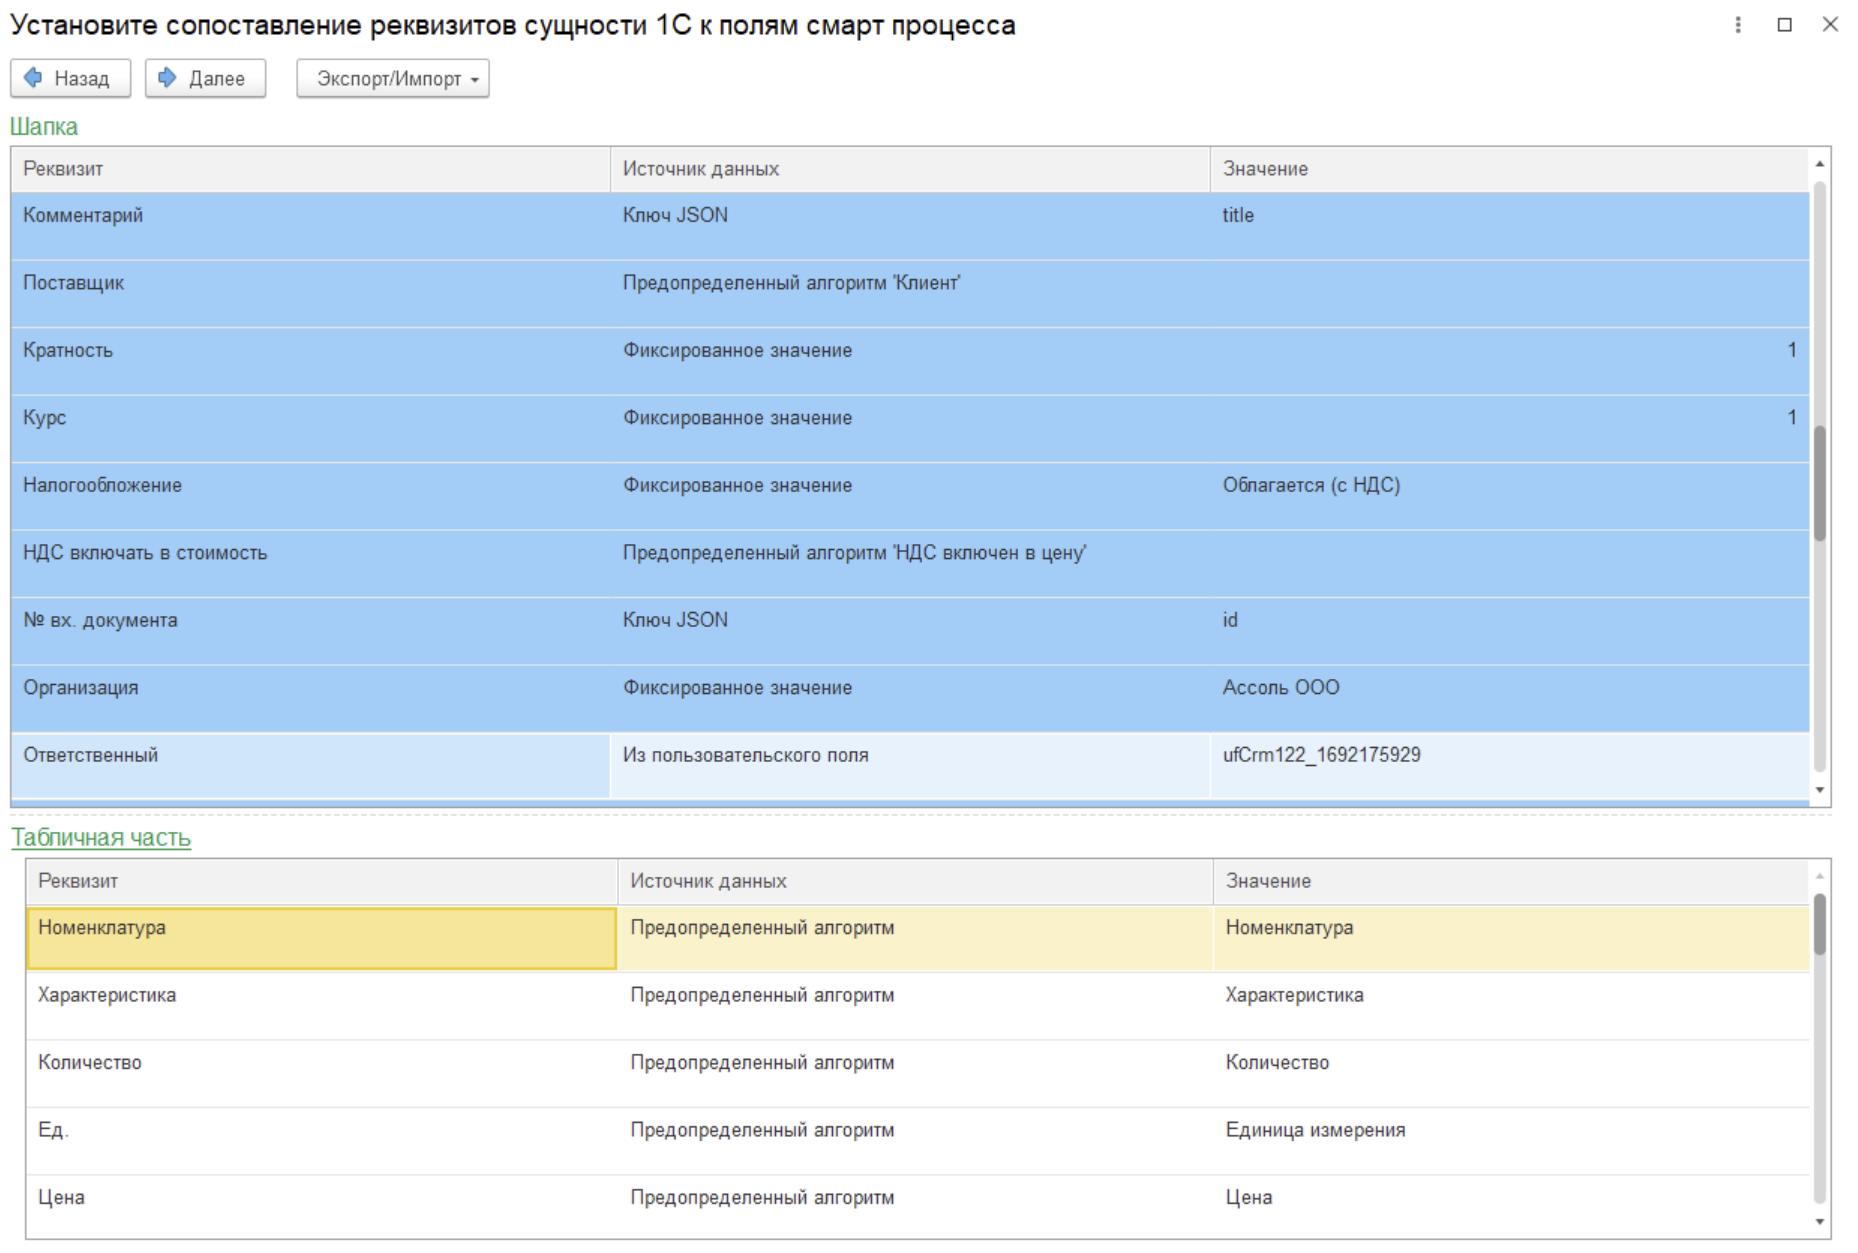Click the Предопределенный алгоритм 'Клиент' cell
The width and height of the screenshot is (1858, 1253).
coord(910,294)
